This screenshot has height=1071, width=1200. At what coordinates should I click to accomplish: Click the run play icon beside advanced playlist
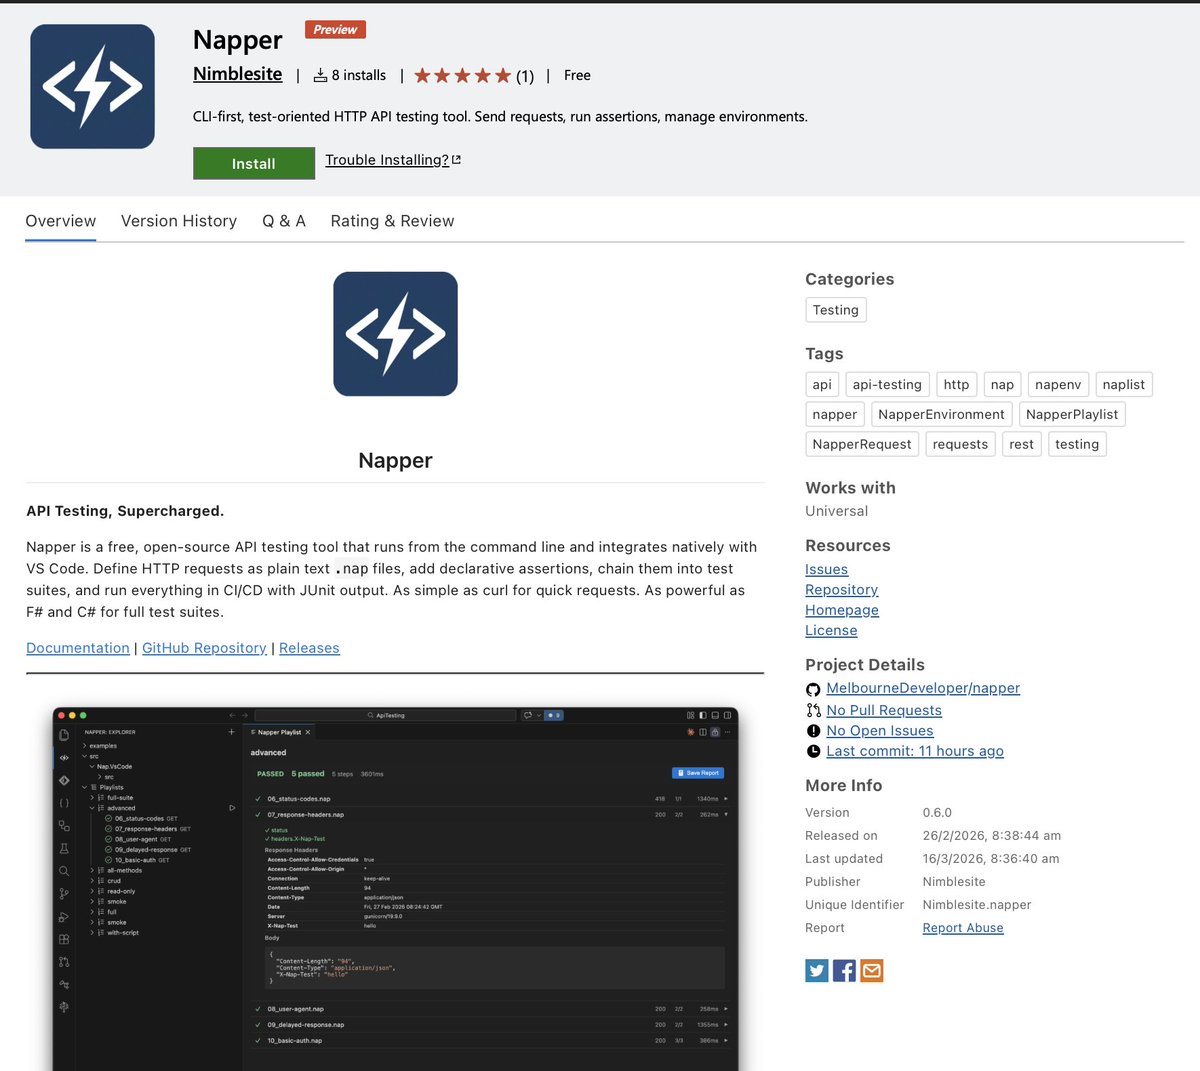pos(232,808)
